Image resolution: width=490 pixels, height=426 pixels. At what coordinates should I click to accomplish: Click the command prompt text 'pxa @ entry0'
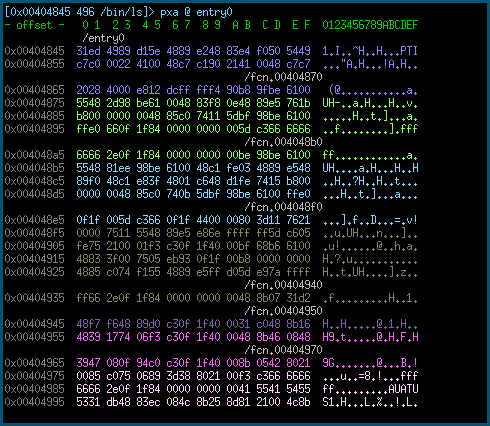196,12
